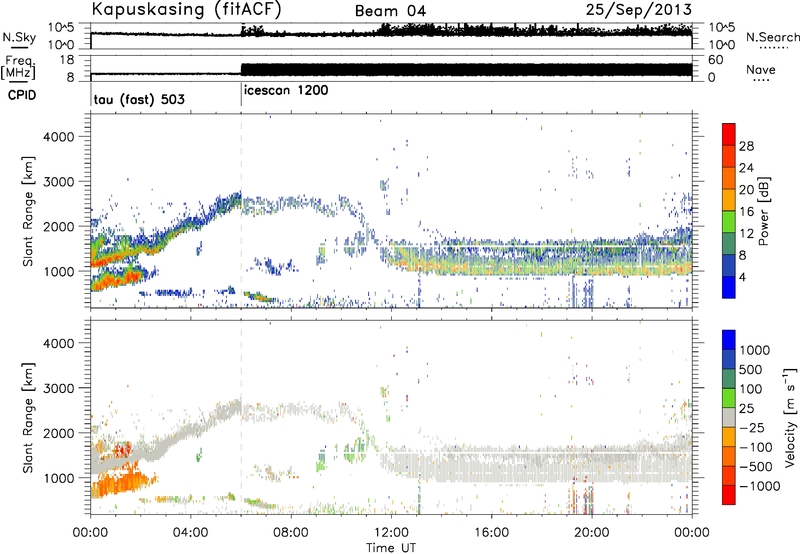Click the '12:00' time axis tick

click(x=391, y=533)
